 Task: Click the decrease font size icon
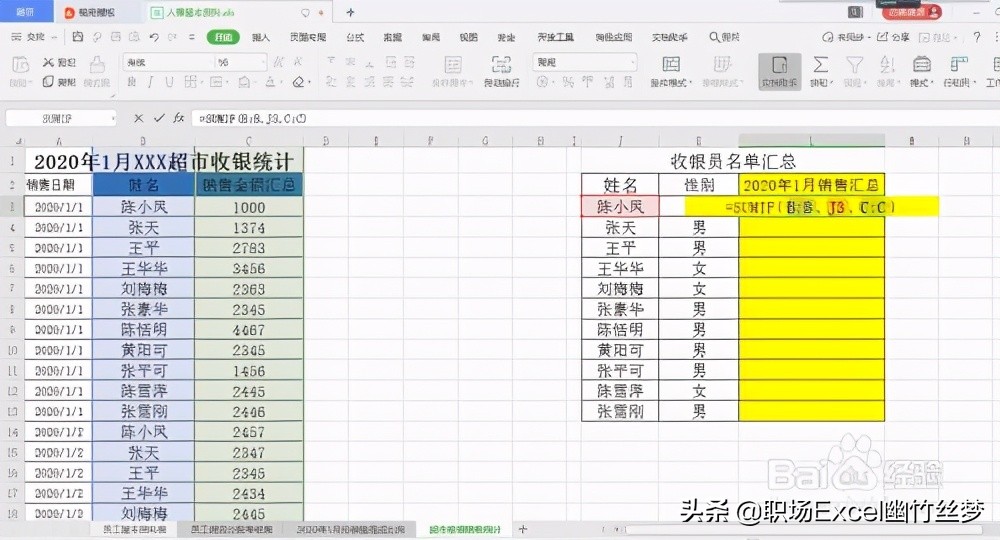coord(297,62)
